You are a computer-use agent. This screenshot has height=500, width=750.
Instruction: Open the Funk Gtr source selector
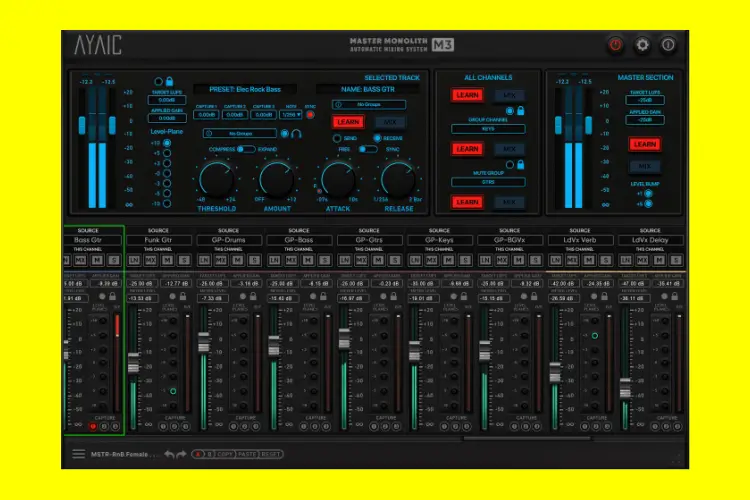click(x=158, y=240)
